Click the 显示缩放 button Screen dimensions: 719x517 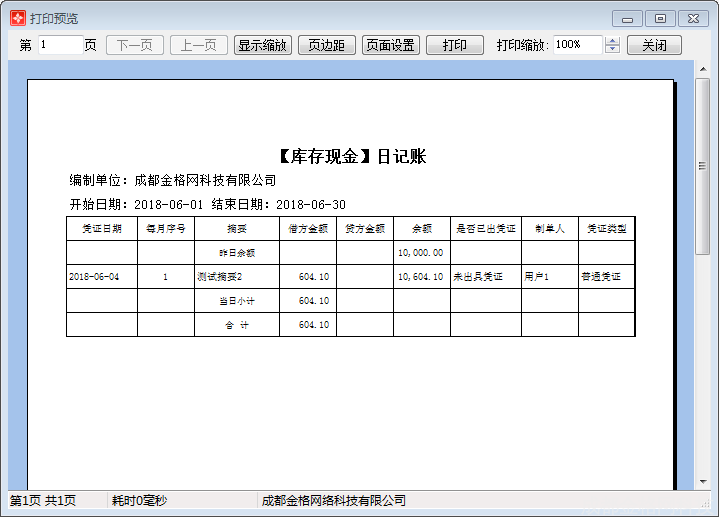[263, 45]
